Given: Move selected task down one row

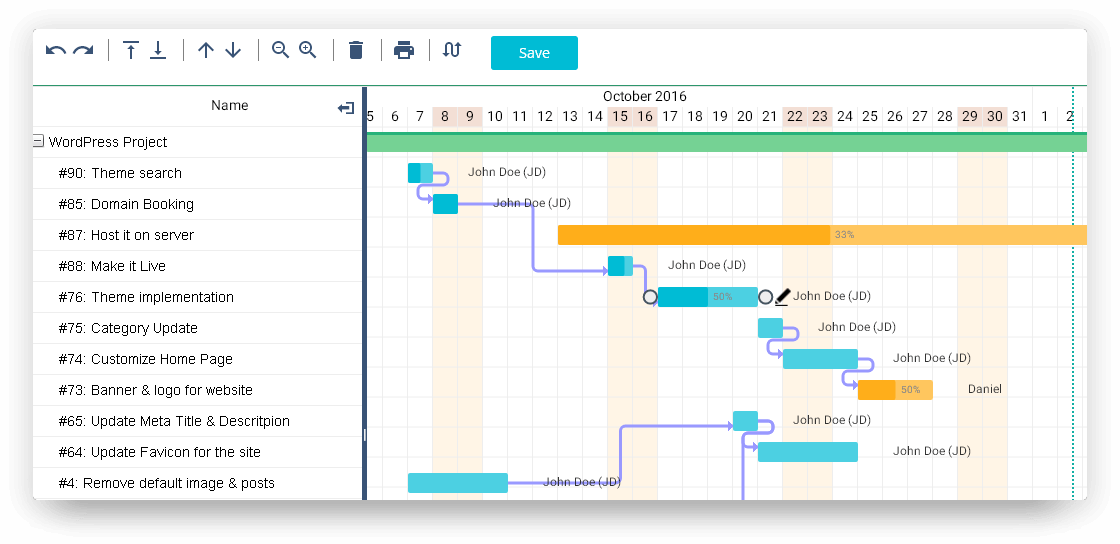Looking at the screenshot, I should (x=233, y=50).
